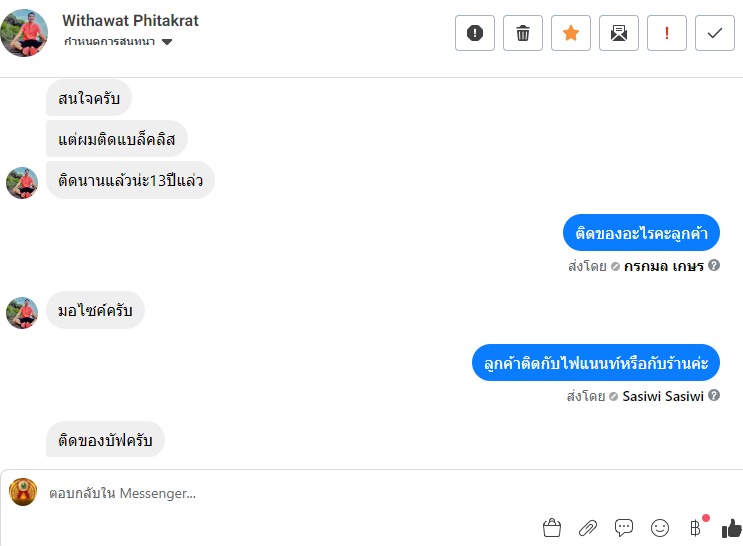Screen dimensions: 743x546
Task: Click the contact's profile photo in header
Action: 25,32
